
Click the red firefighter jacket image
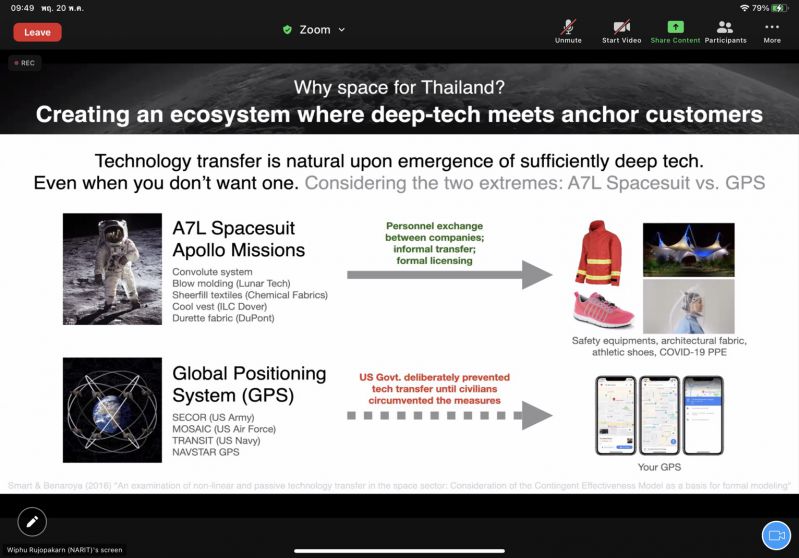(x=599, y=253)
